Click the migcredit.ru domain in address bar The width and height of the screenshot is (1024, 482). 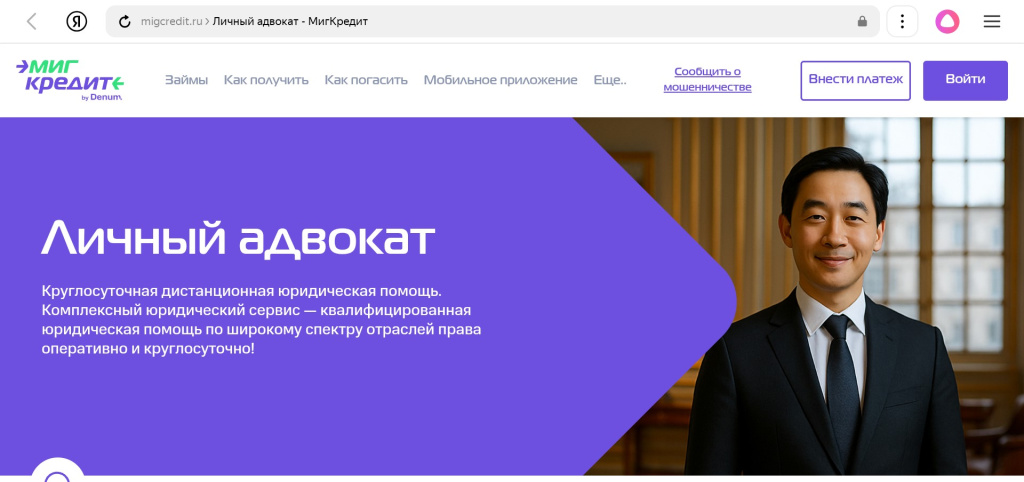[172, 22]
